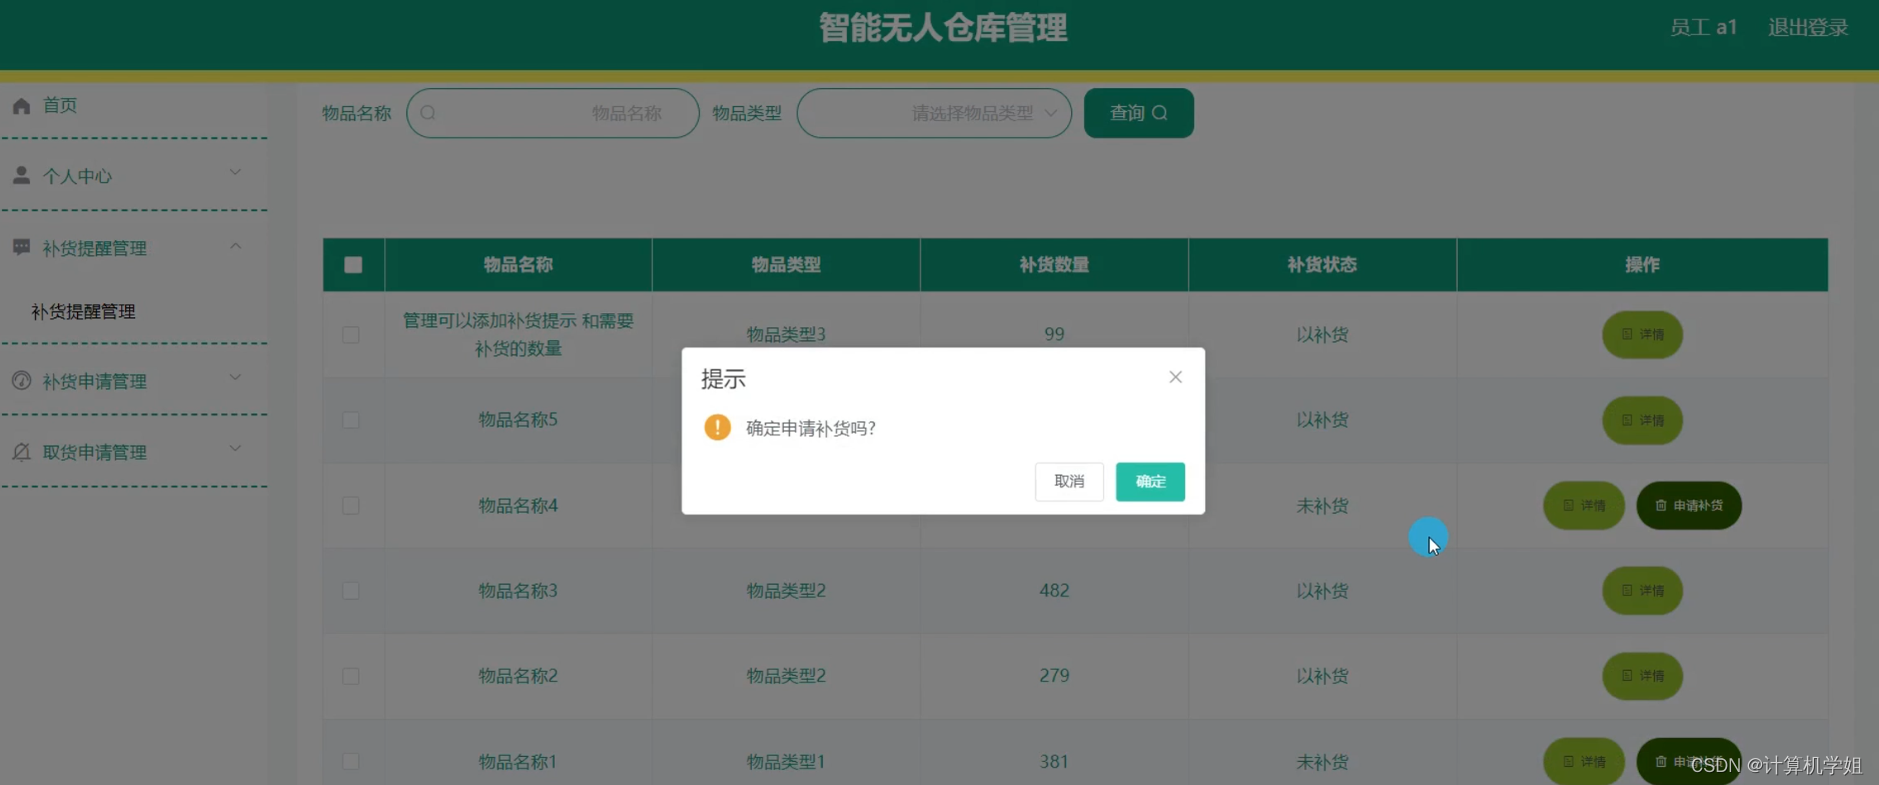Click the home icon beside 首页
This screenshot has width=1879, height=785.
pos(21,105)
